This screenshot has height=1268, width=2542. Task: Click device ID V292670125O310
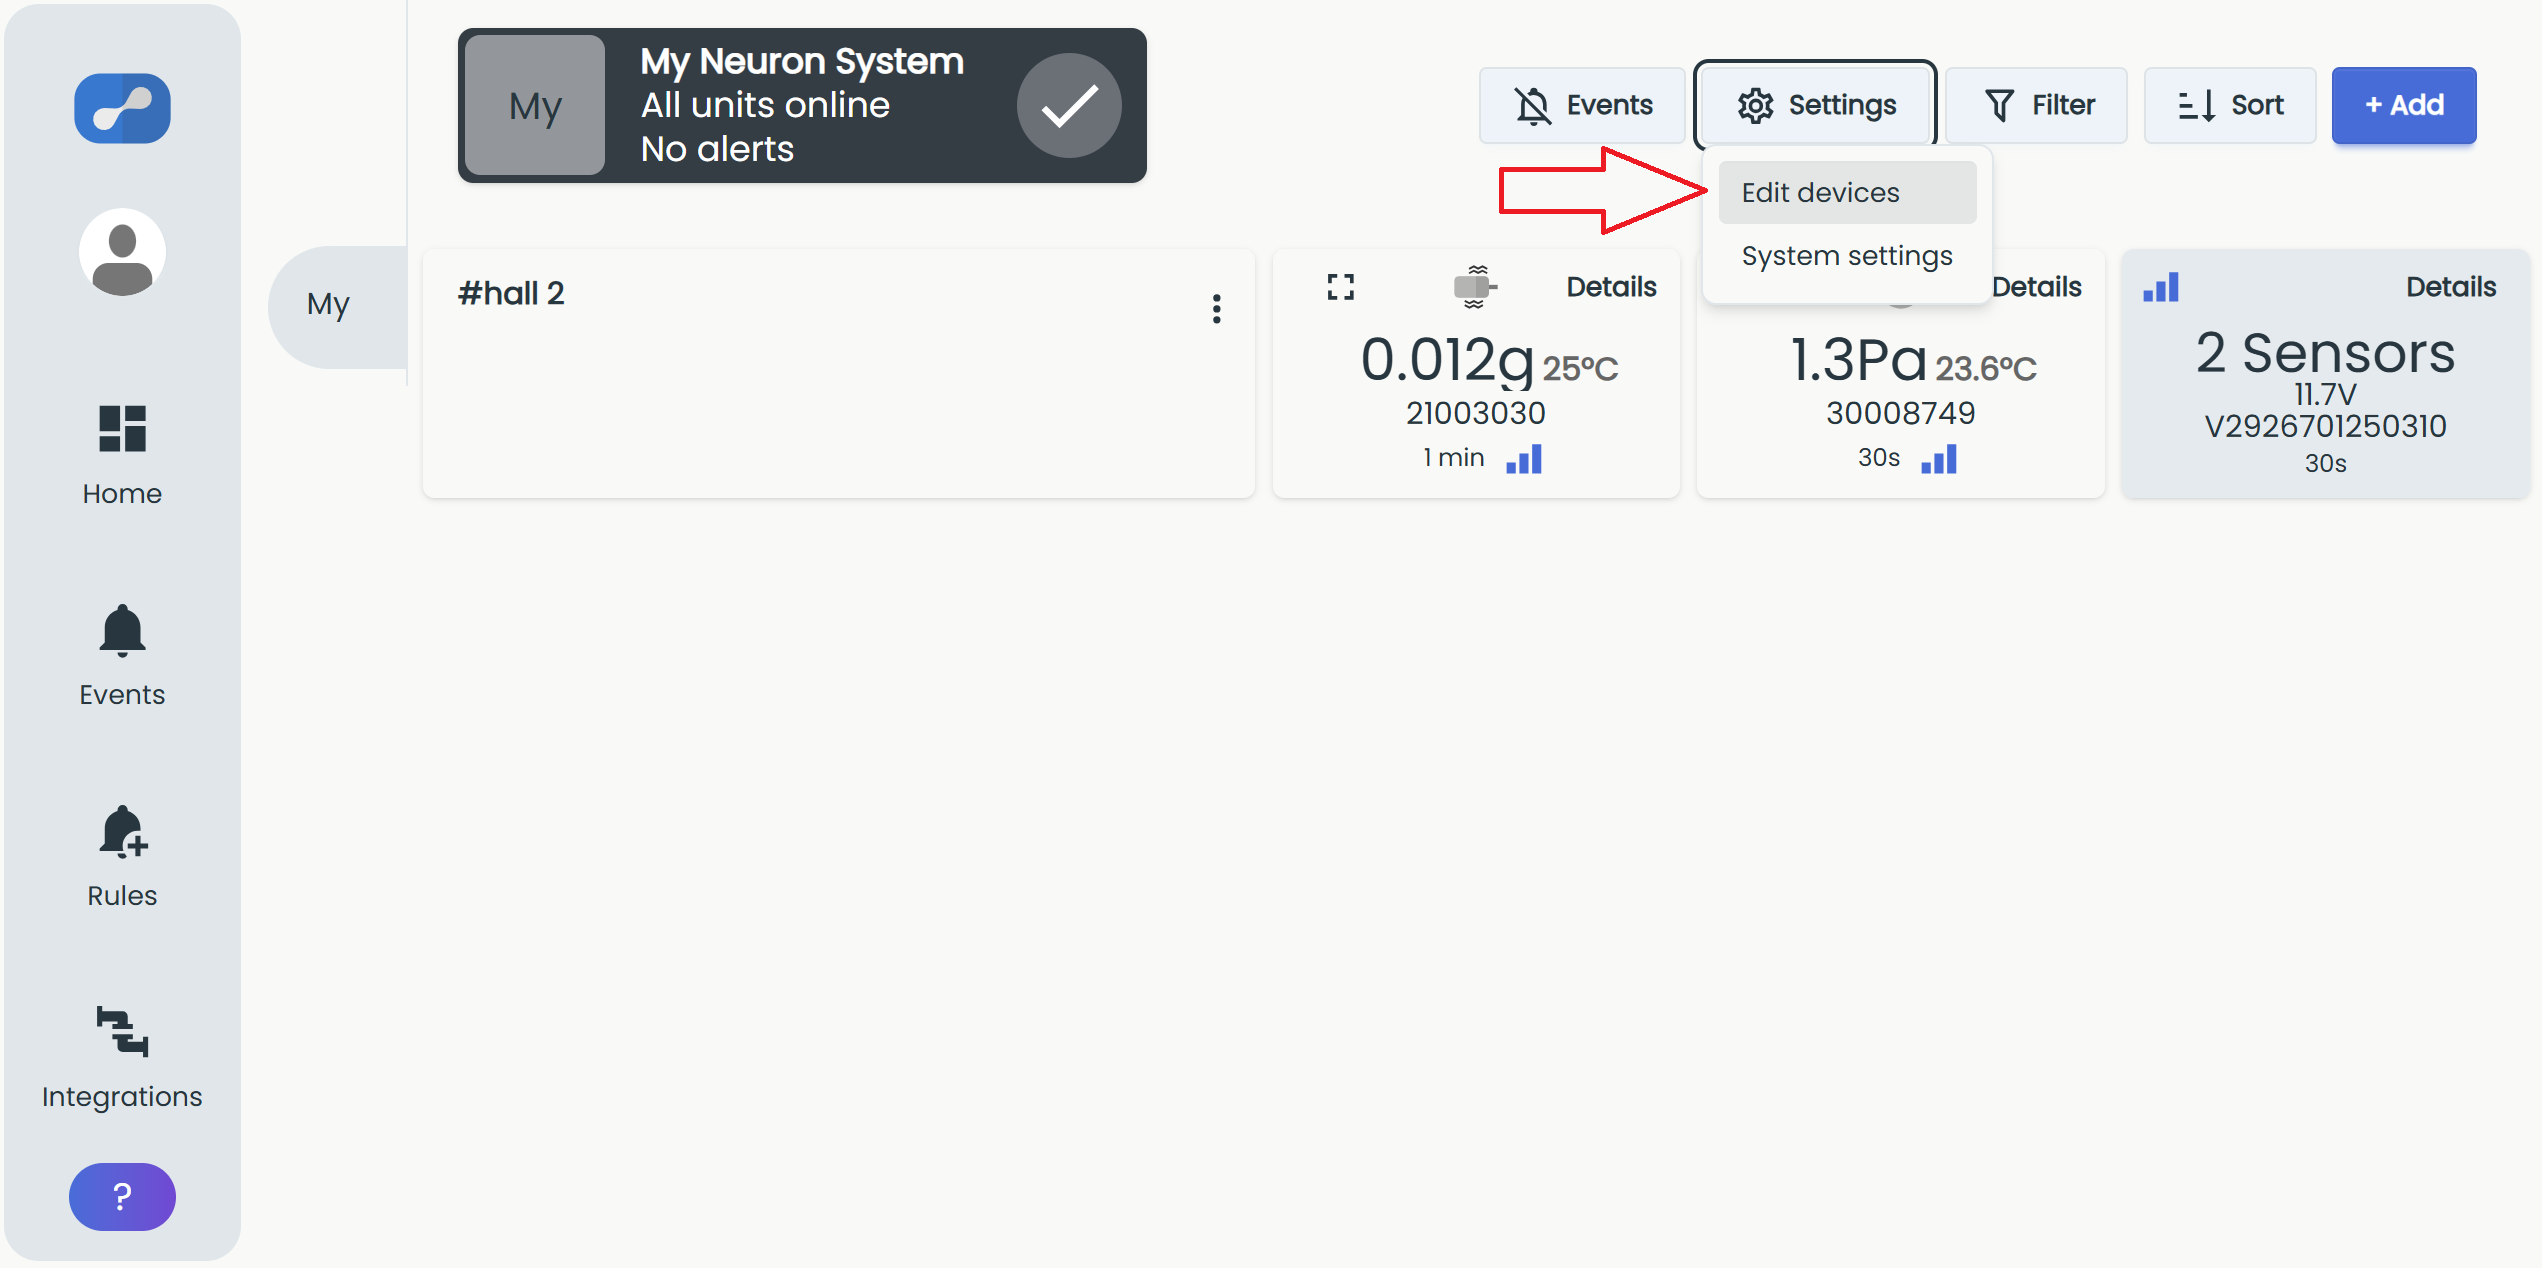tap(2325, 426)
